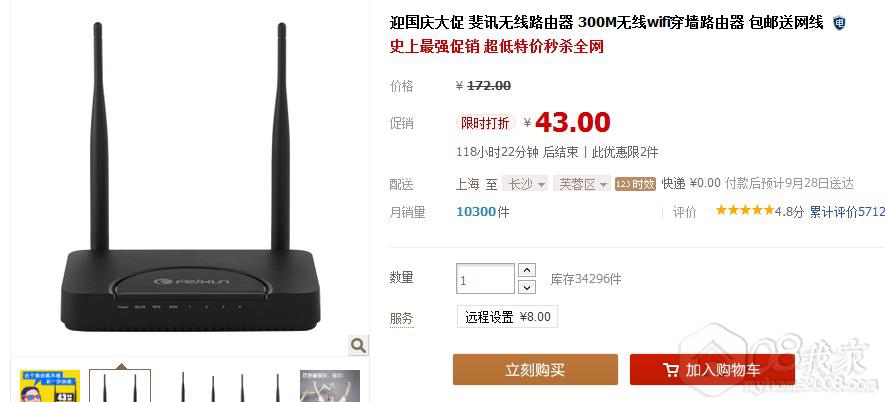The height and width of the screenshot is (402, 885).
Task: Click the main router product image
Action: [190, 178]
